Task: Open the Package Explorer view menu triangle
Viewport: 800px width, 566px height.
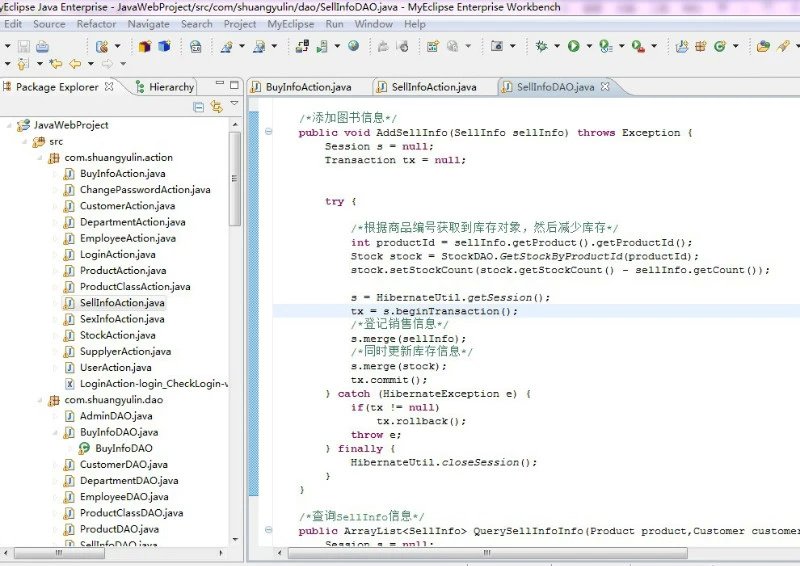Action: coord(234,104)
